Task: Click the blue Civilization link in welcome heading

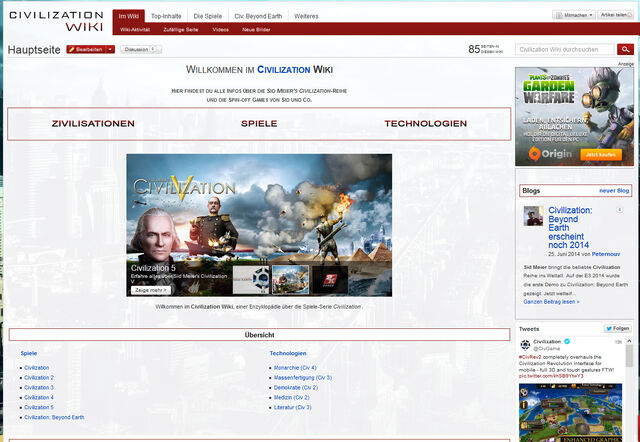Action: tap(283, 69)
